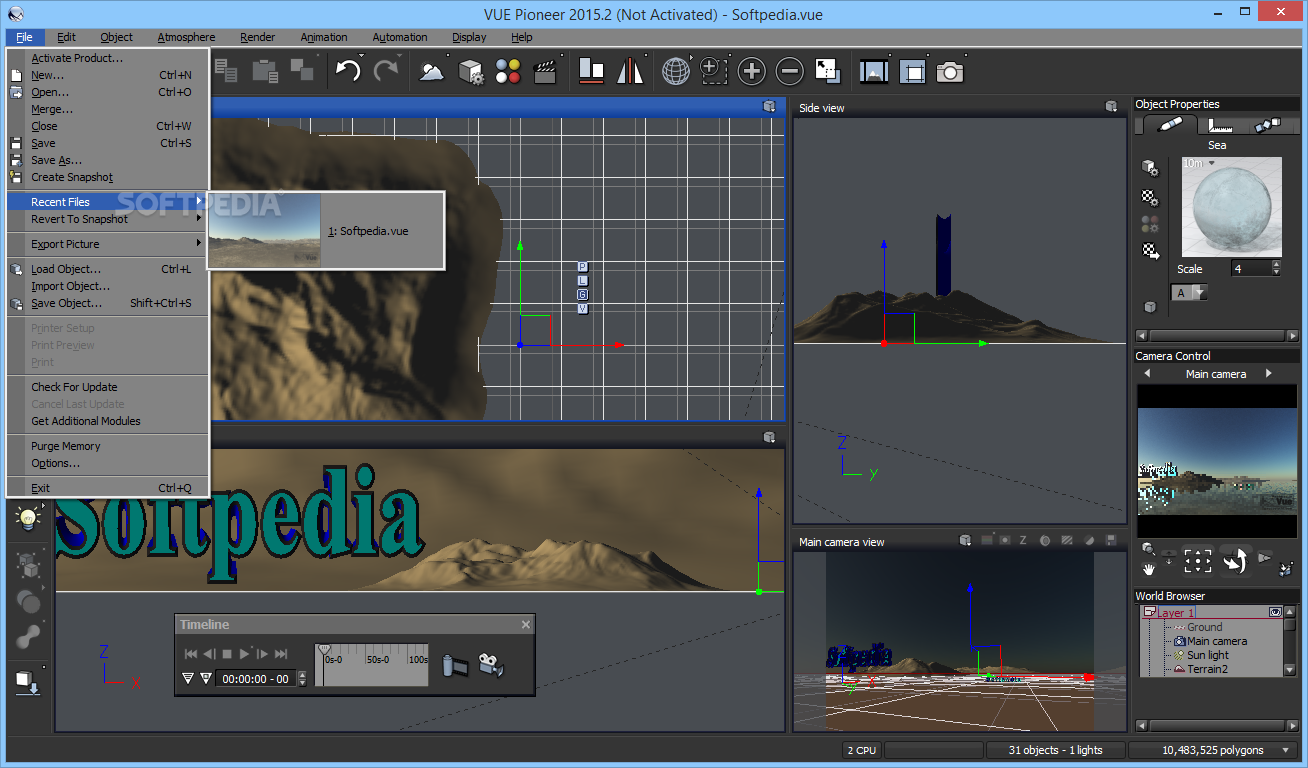The height and width of the screenshot is (768, 1308).
Task: Toggle the Side view maximize cube icon
Action: click(1111, 107)
